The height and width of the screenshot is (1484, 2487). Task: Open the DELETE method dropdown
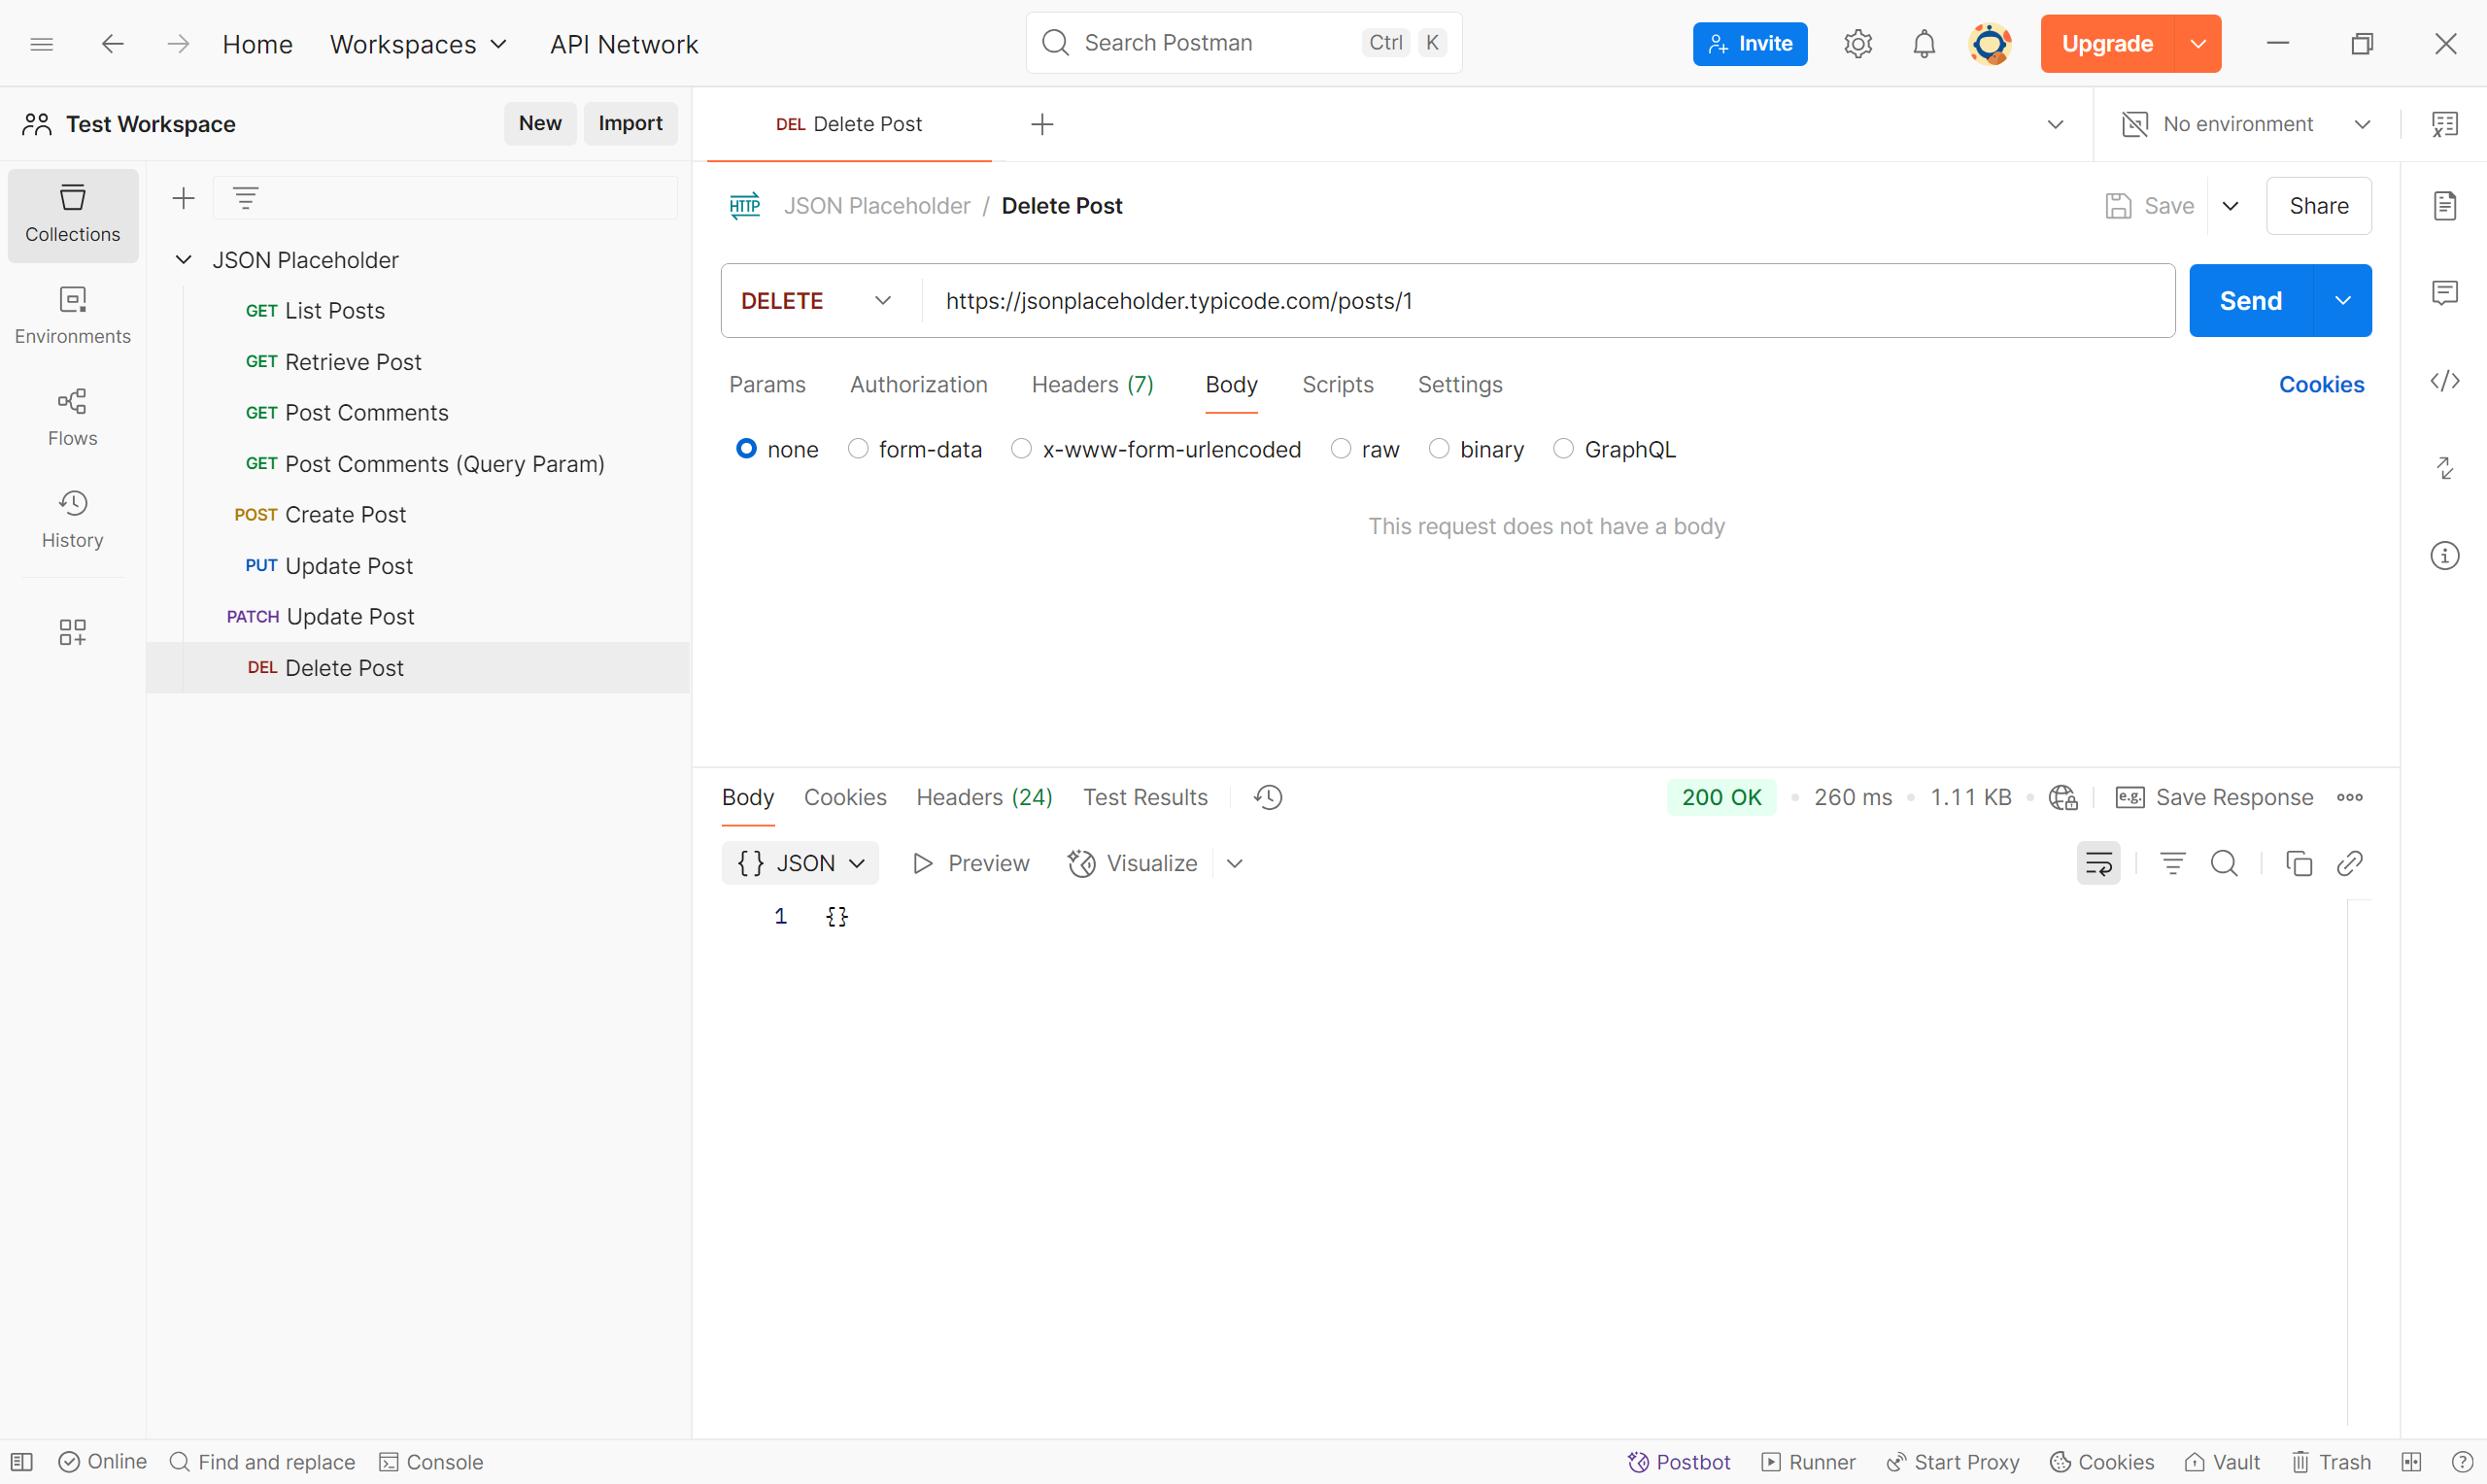tap(816, 301)
